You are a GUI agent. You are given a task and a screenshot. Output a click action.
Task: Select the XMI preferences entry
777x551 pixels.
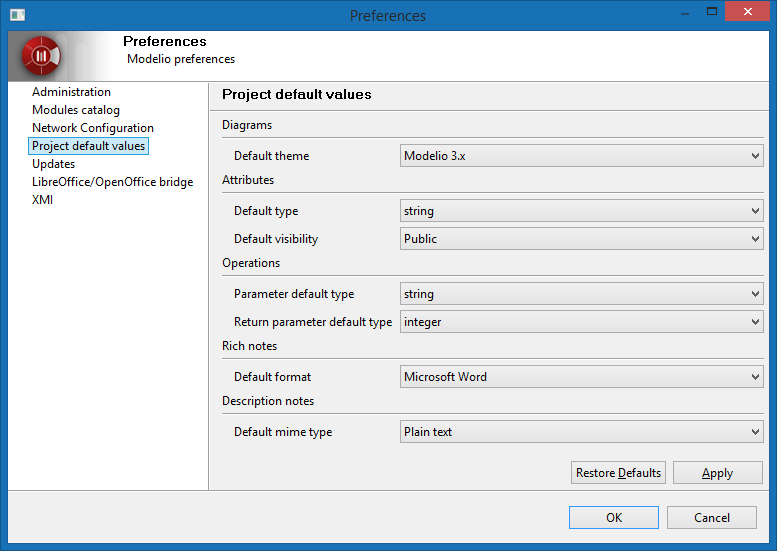click(42, 200)
